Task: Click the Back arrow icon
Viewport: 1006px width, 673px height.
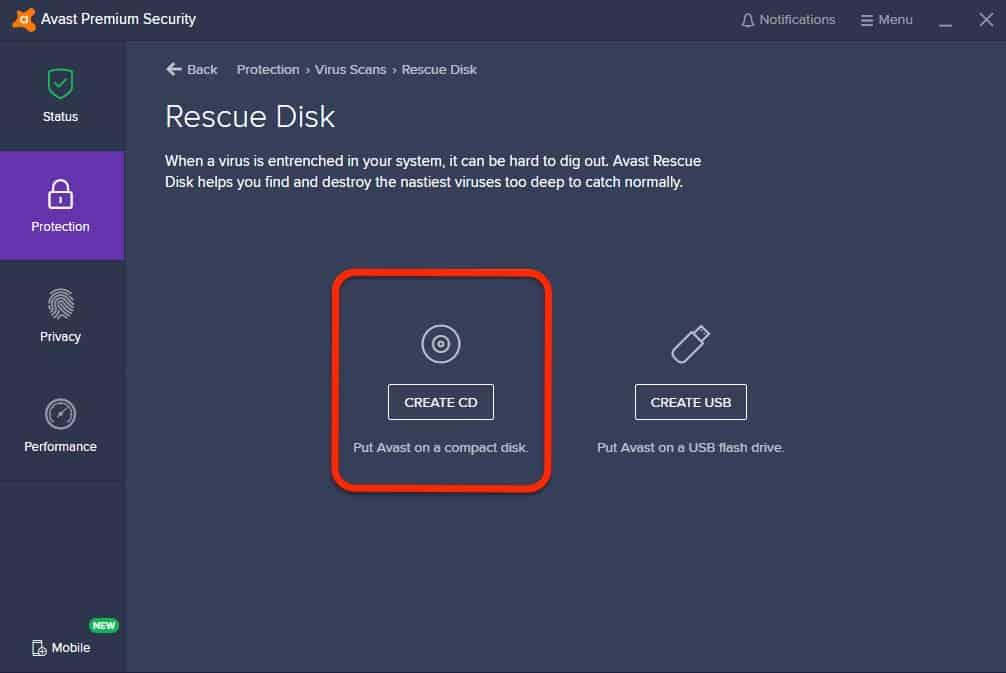Action: pyautogui.click(x=174, y=69)
